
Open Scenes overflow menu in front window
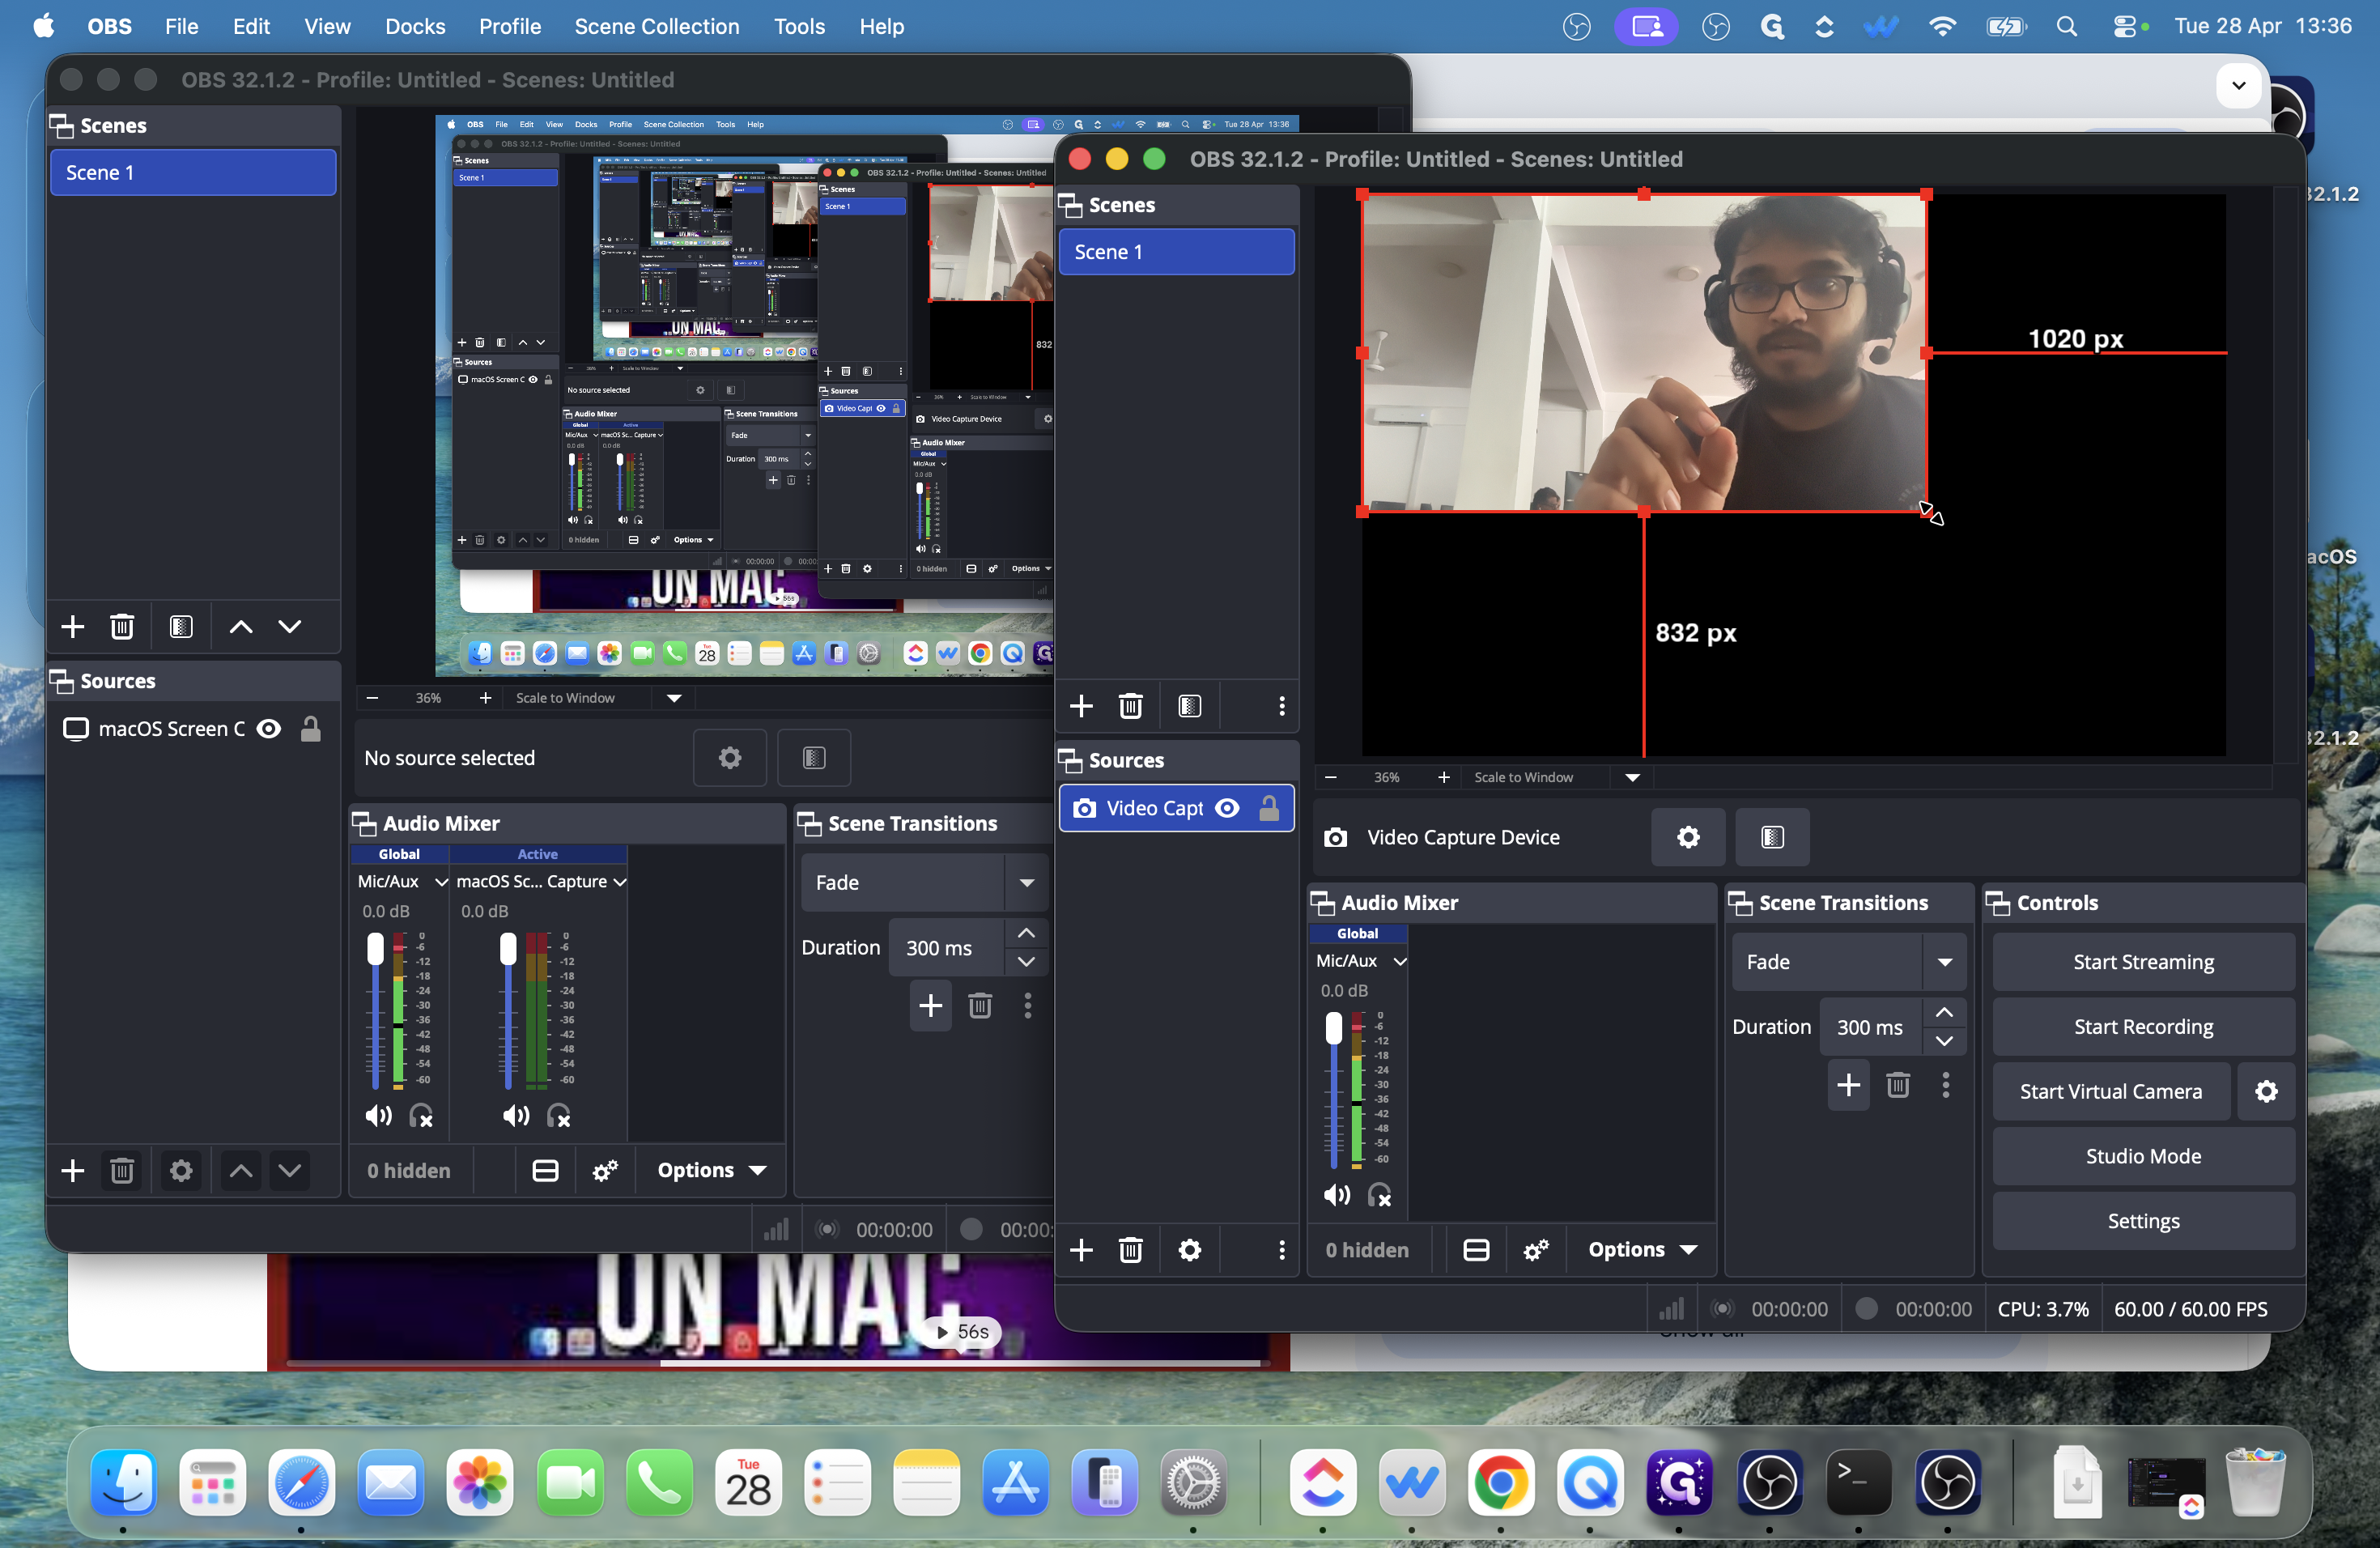tap(1282, 706)
